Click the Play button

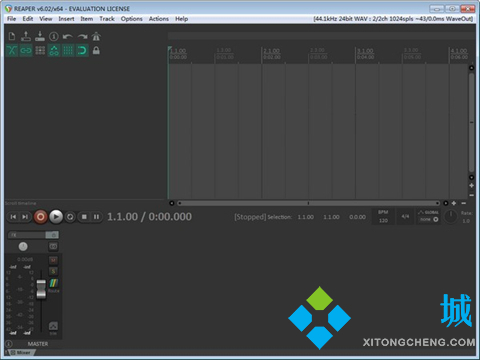56,217
